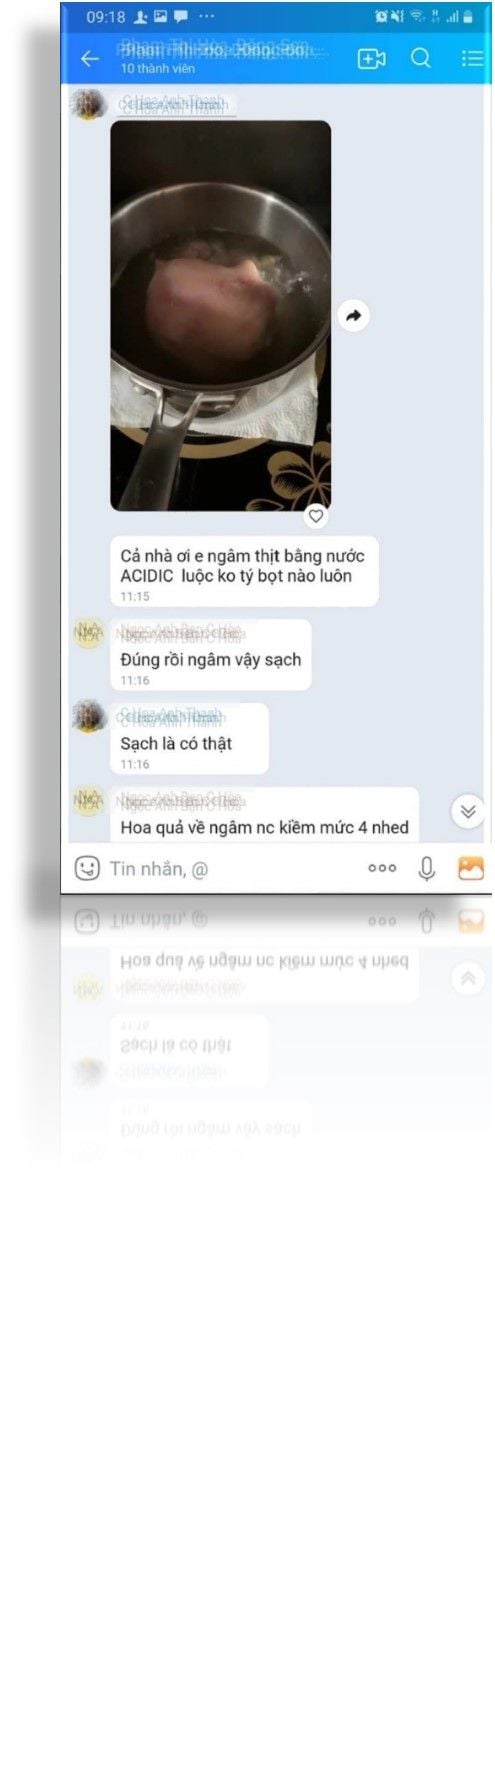
Task: Tap the back arrow in chat header
Action: tap(90, 59)
